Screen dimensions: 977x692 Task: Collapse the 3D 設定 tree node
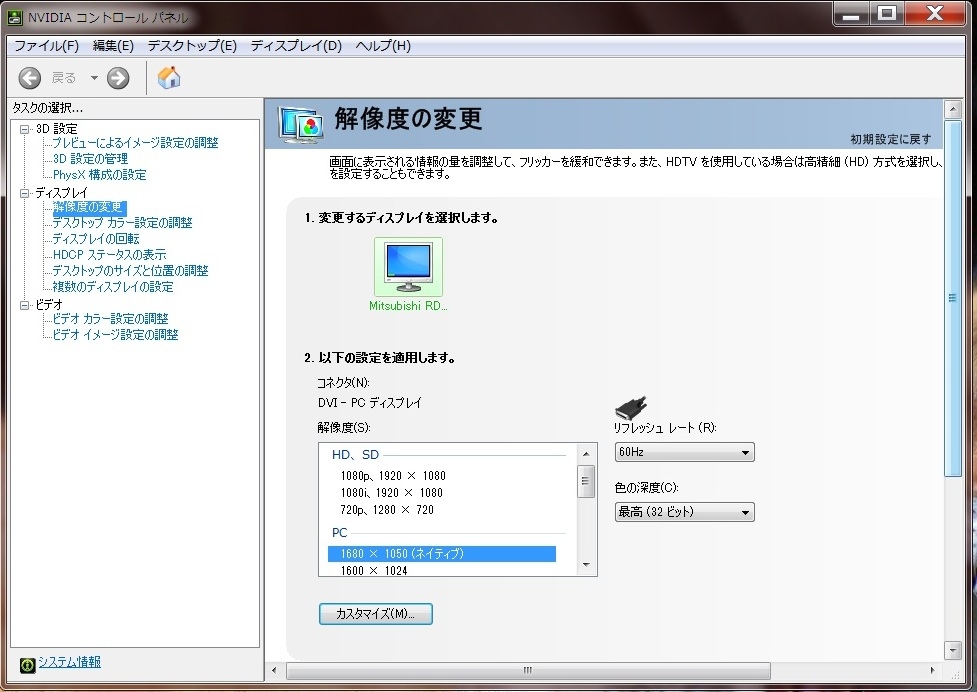25,129
